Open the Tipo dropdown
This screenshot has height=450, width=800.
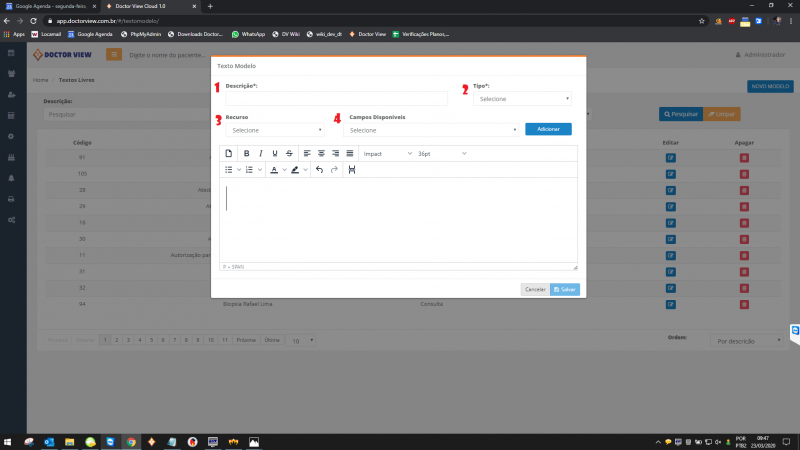click(x=522, y=99)
